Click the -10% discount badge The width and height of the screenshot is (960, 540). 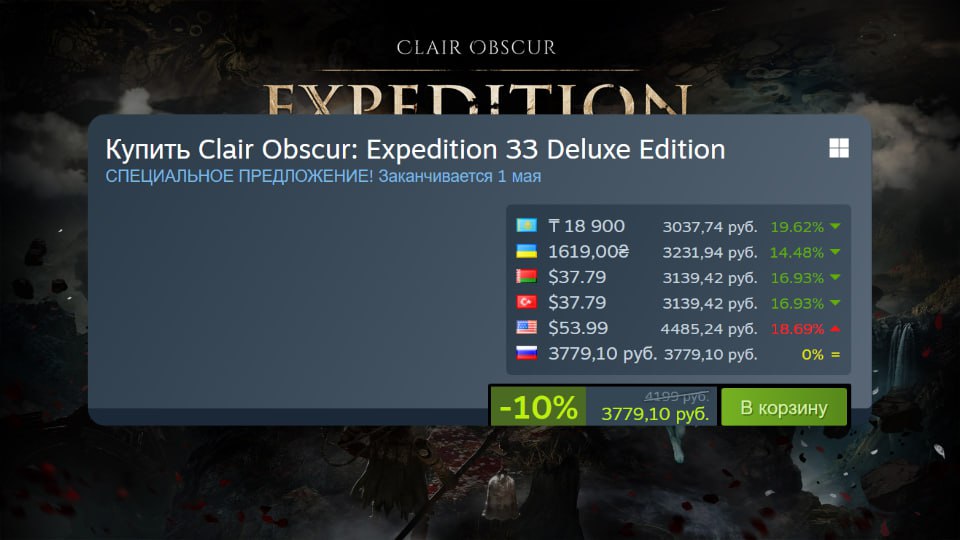click(x=538, y=407)
